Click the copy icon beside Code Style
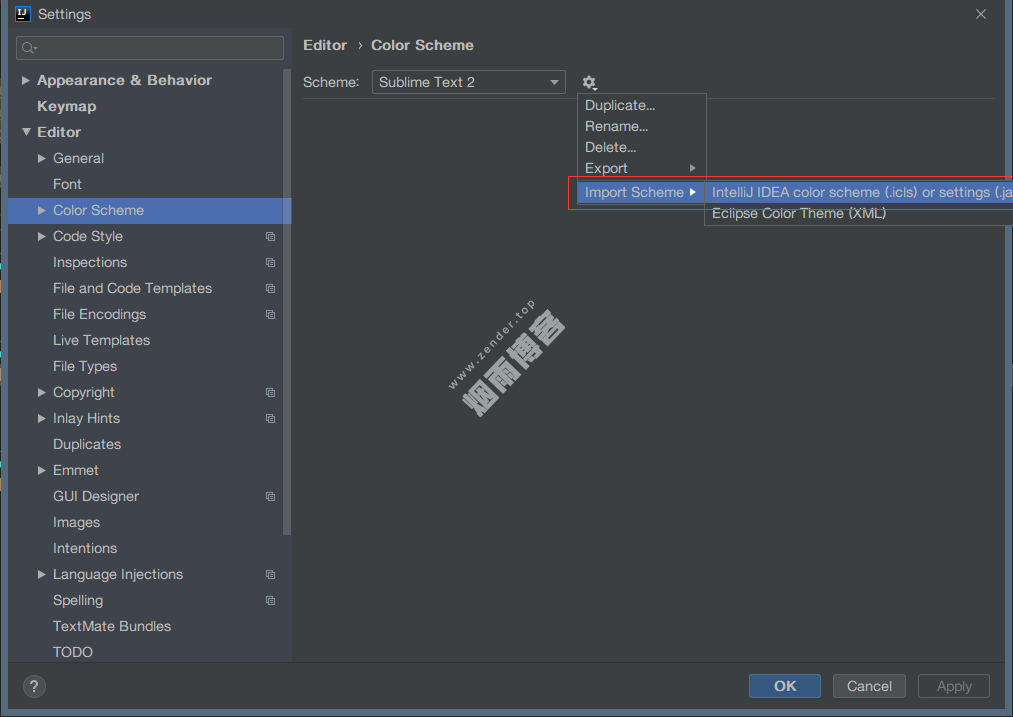This screenshot has width=1013, height=717. [x=270, y=237]
